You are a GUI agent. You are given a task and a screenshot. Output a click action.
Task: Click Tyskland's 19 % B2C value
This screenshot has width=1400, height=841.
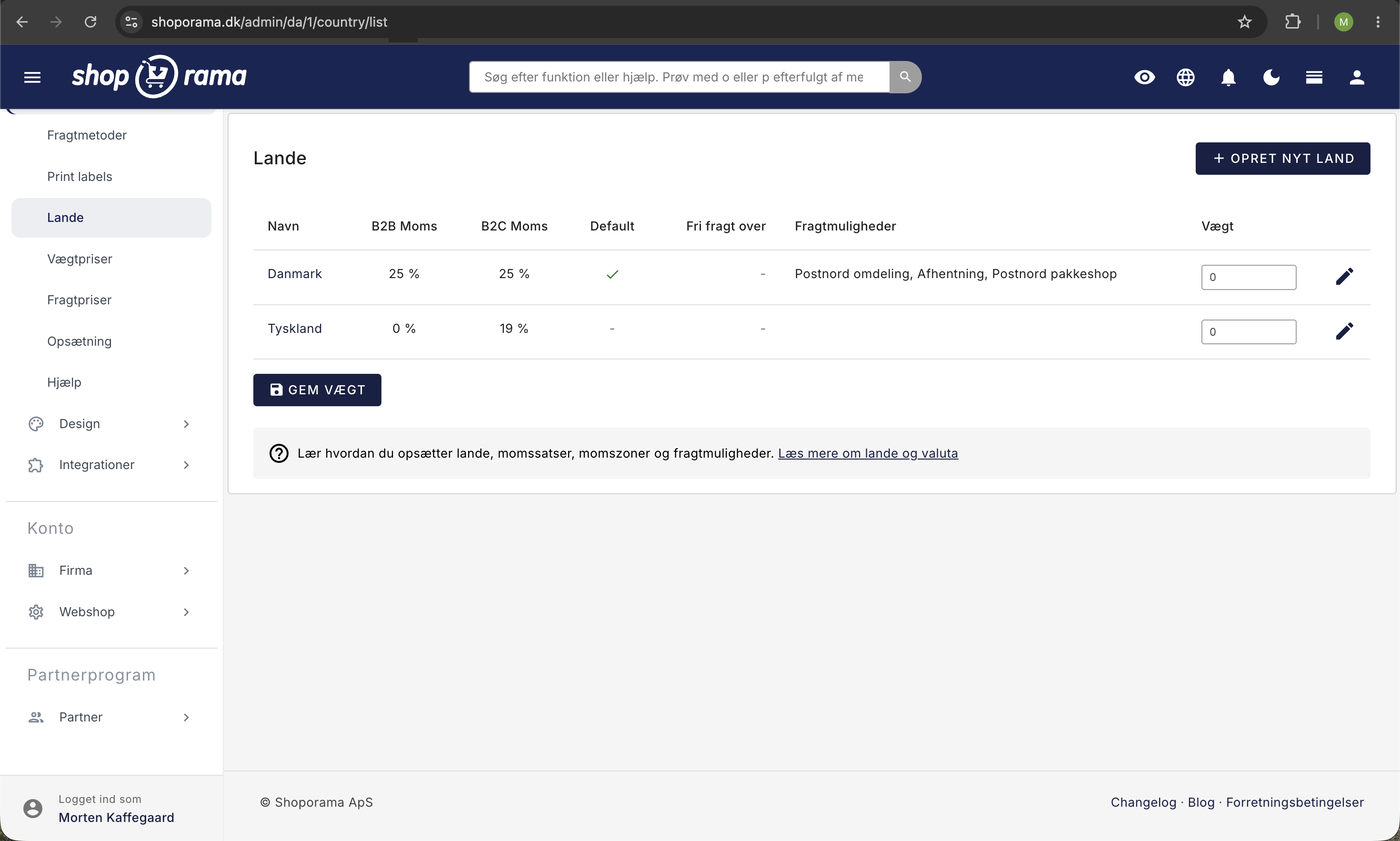click(514, 329)
